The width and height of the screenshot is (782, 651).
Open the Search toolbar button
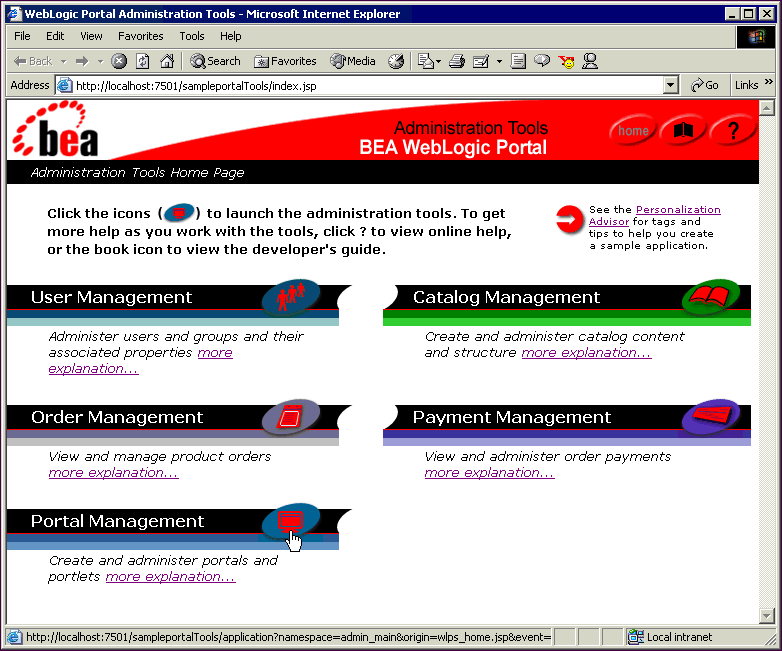click(x=215, y=61)
